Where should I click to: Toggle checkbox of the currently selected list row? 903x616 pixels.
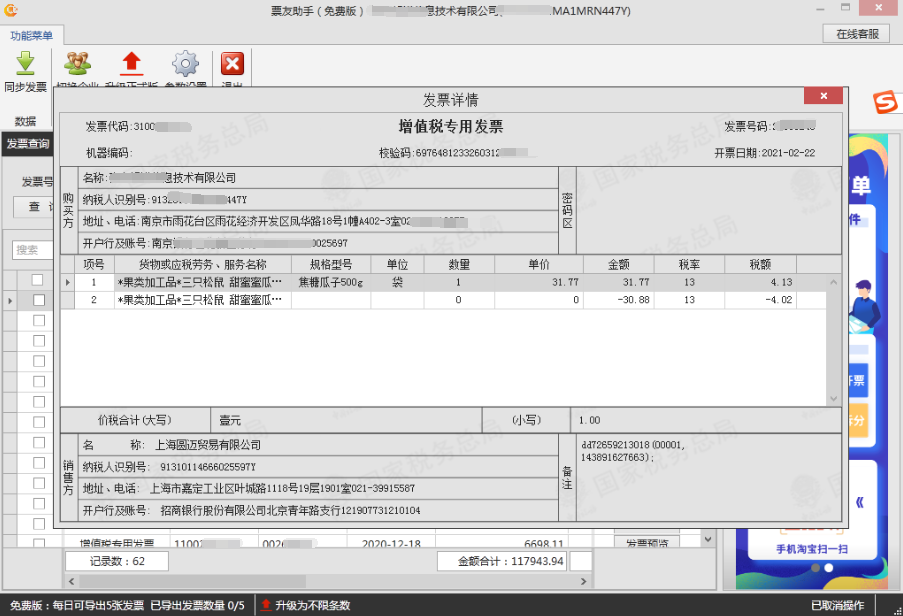pyautogui.click(x=39, y=300)
